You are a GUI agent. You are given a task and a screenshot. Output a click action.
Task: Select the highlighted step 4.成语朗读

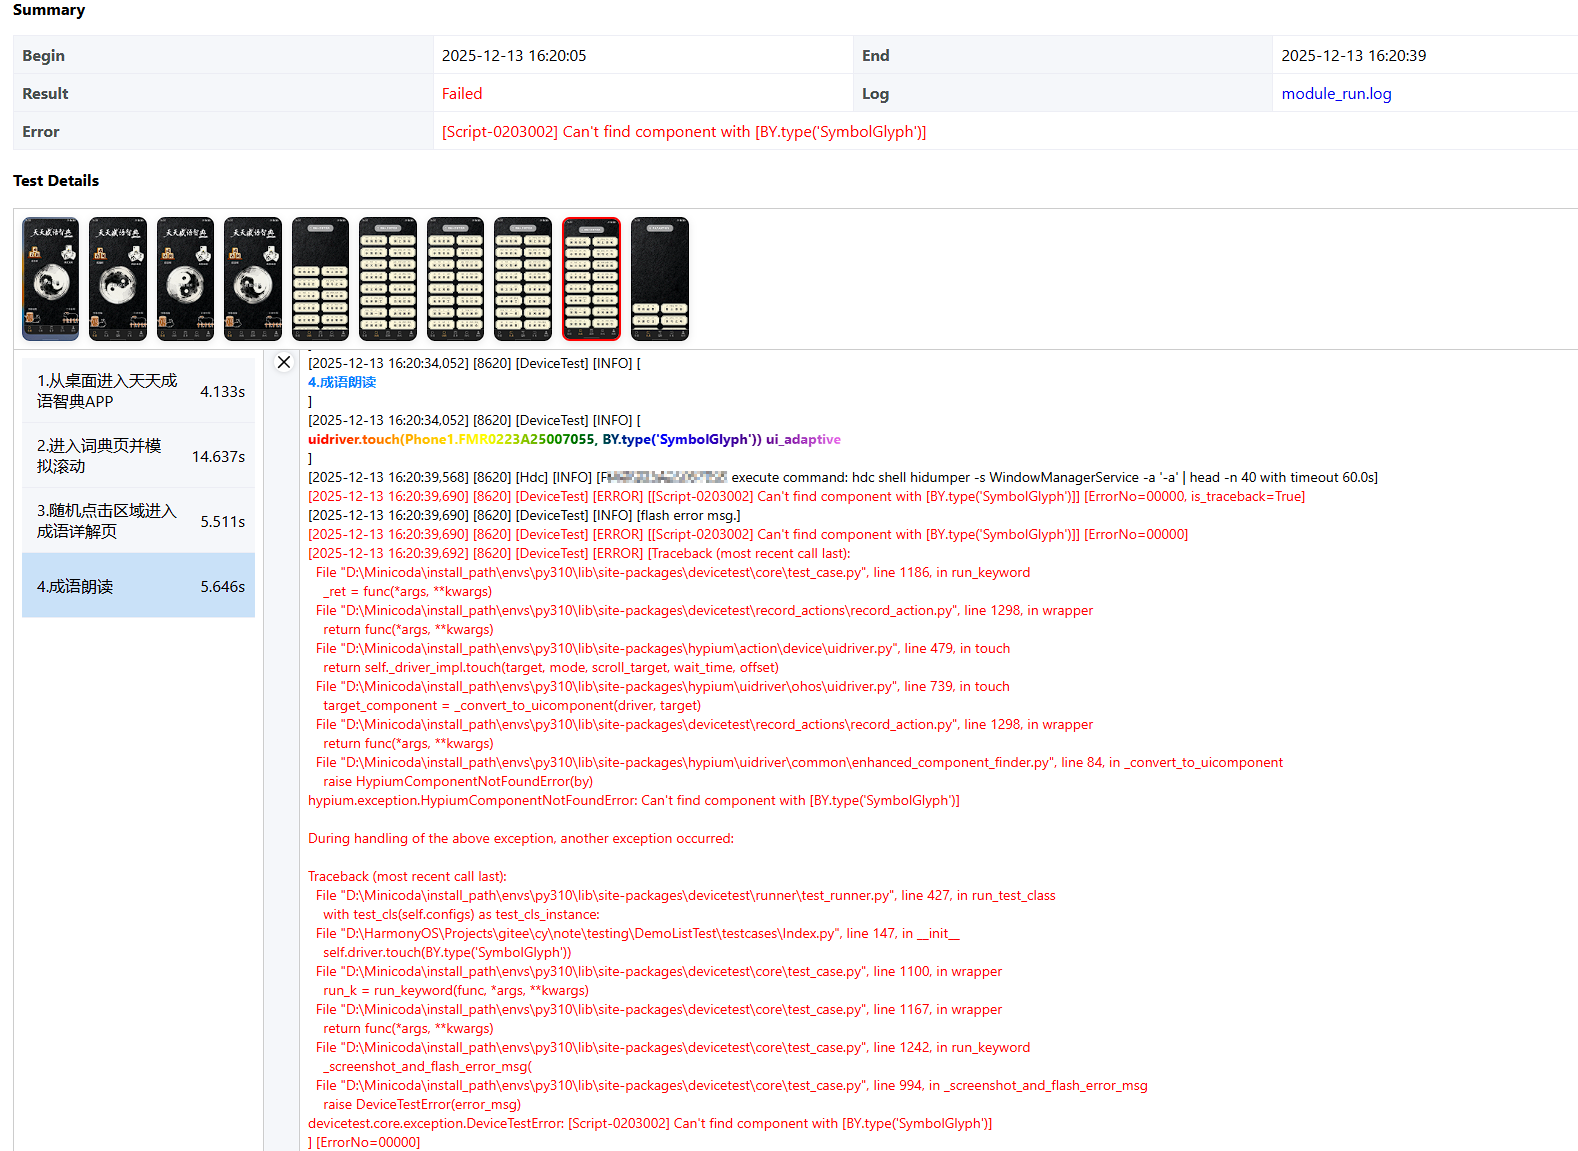click(138, 586)
